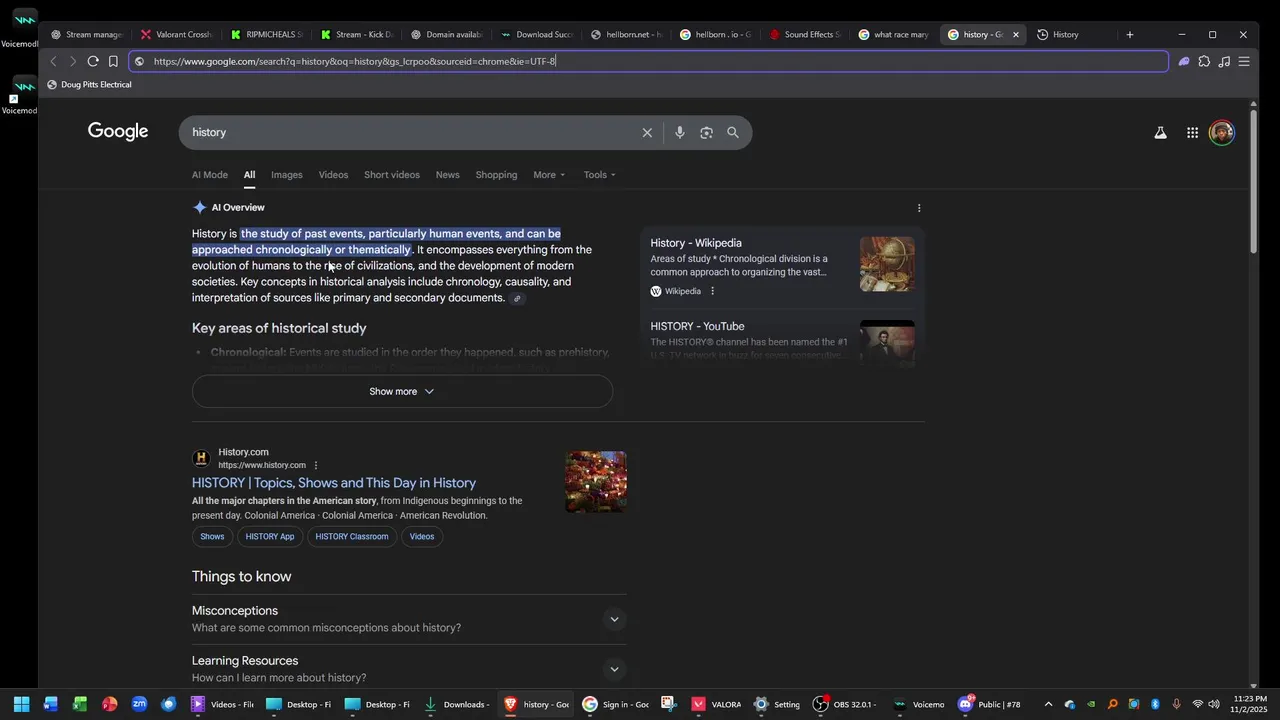Click the bookmark icon beside the address bar
The height and width of the screenshot is (720, 1280).
pos(113,61)
